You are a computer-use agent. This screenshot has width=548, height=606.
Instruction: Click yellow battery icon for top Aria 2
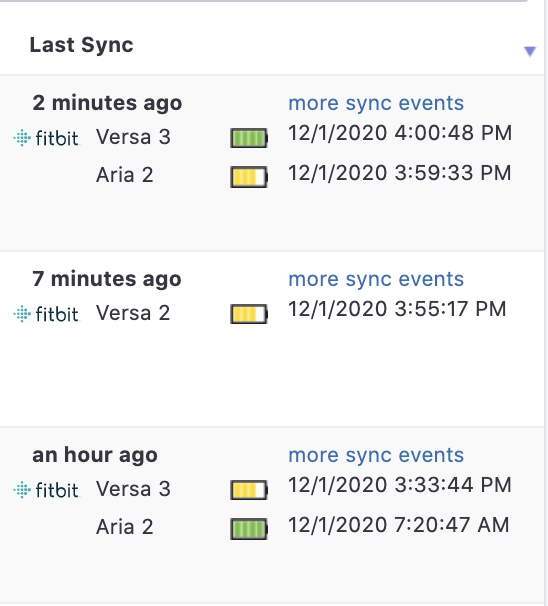click(249, 177)
